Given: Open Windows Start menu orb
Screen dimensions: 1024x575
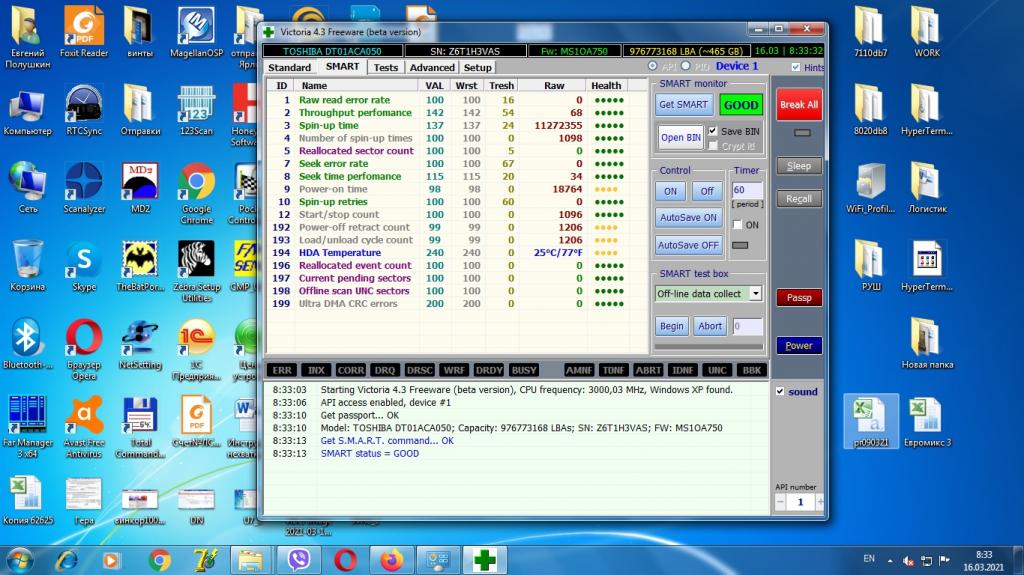Looking at the screenshot, I should (x=19, y=560).
